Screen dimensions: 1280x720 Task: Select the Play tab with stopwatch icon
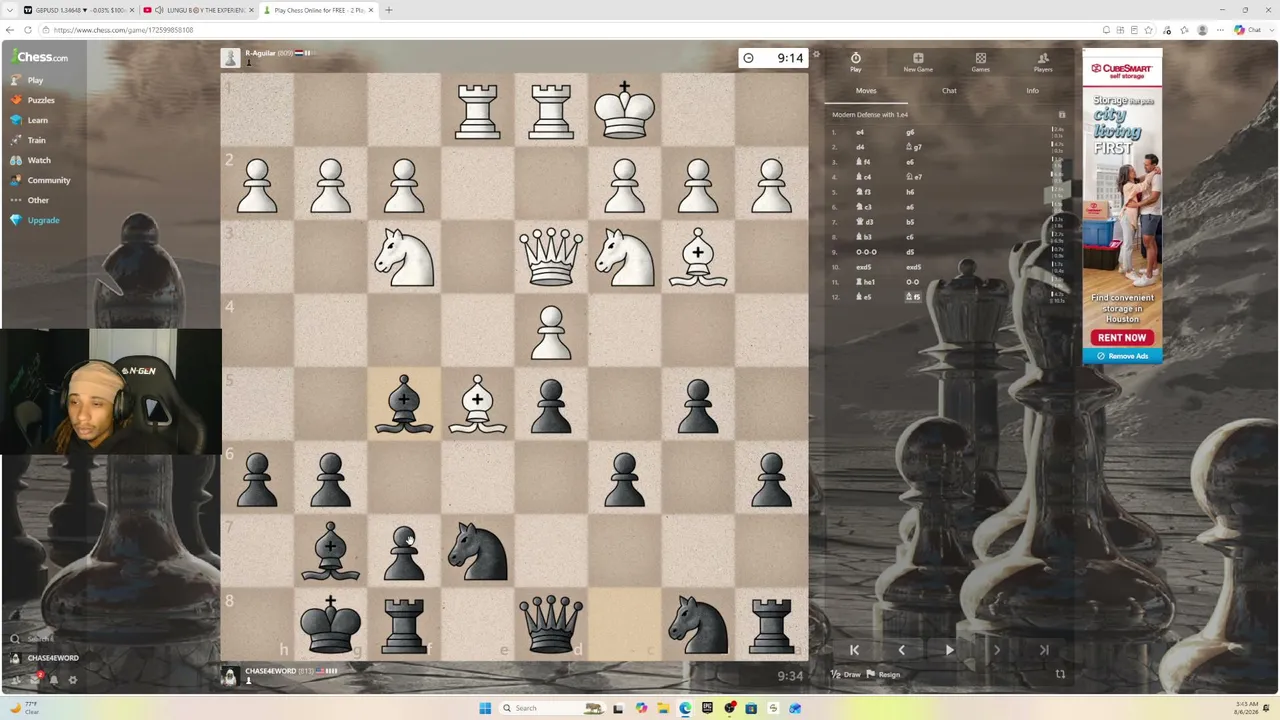point(856,62)
